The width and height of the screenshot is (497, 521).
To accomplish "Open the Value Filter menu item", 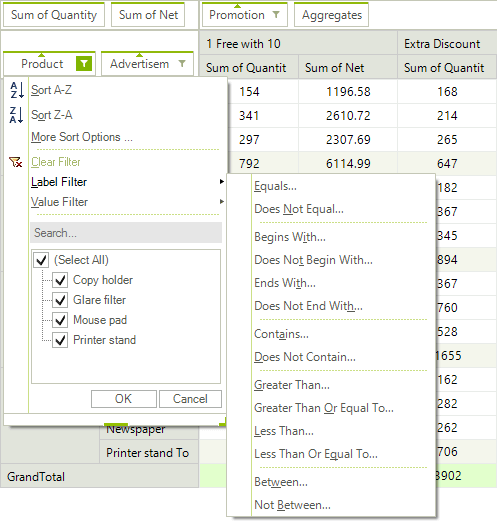I will point(59,202).
